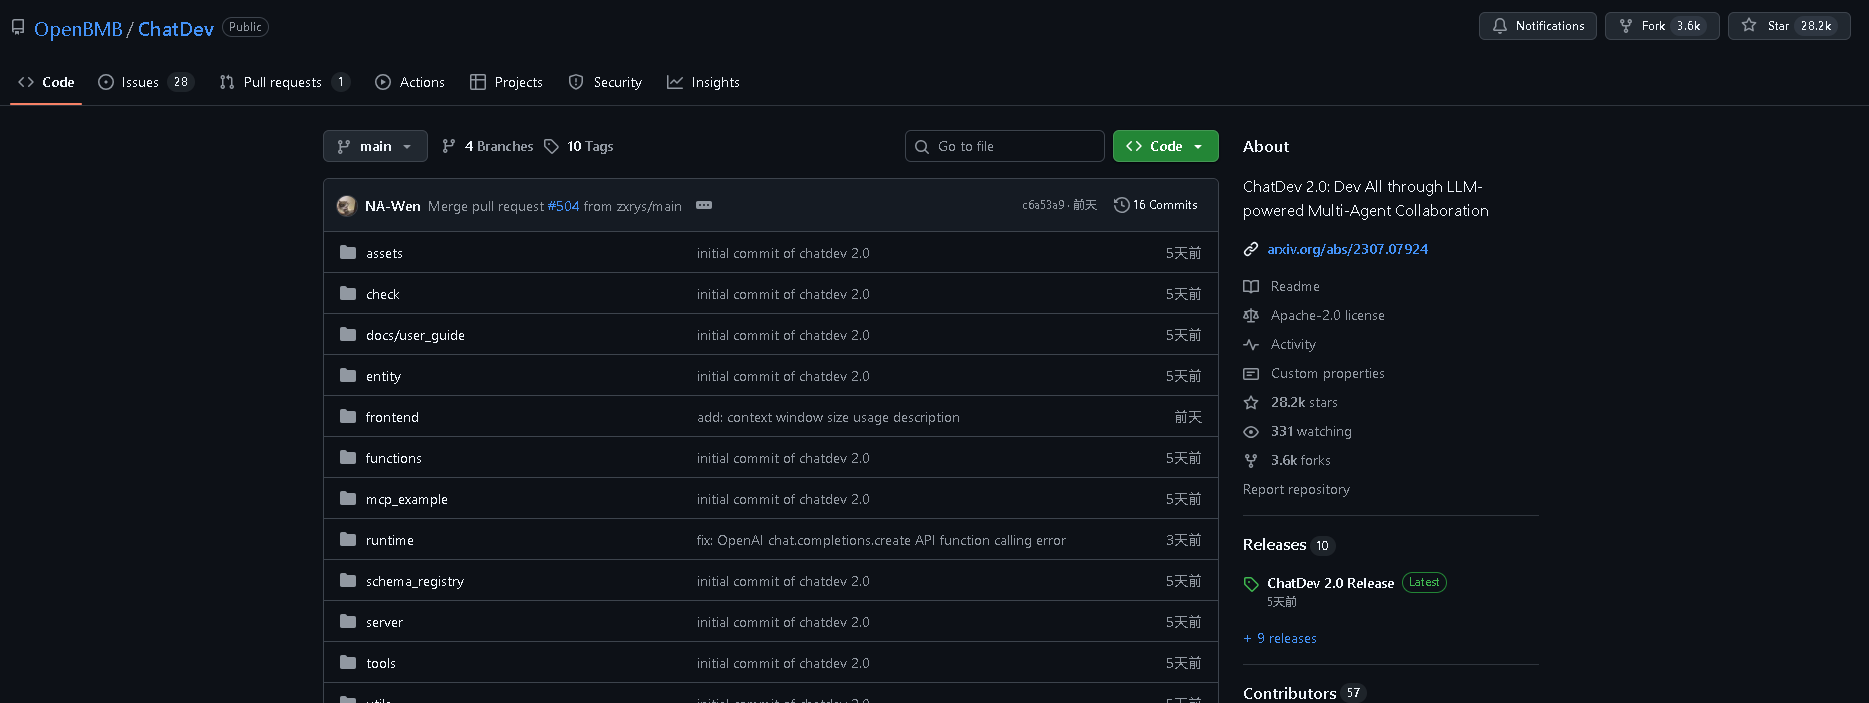Click the star icon beside 28.2k stars
This screenshot has height=703, width=1869.
pyautogui.click(x=1251, y=402)
